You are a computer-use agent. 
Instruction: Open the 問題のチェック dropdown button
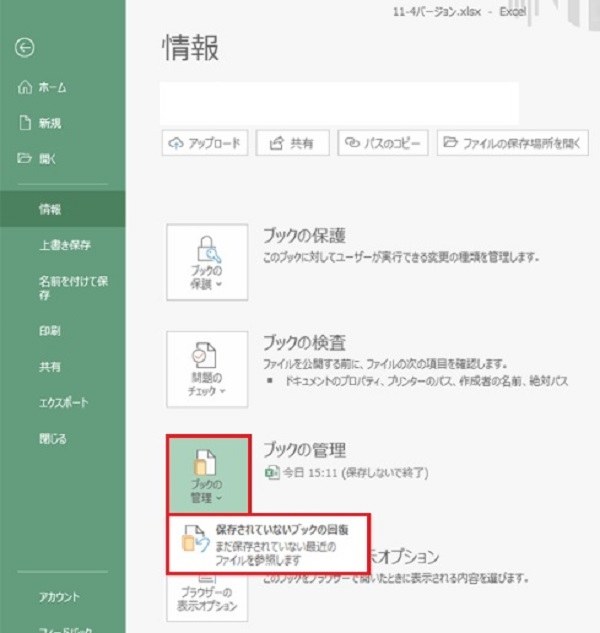(207, 369)
